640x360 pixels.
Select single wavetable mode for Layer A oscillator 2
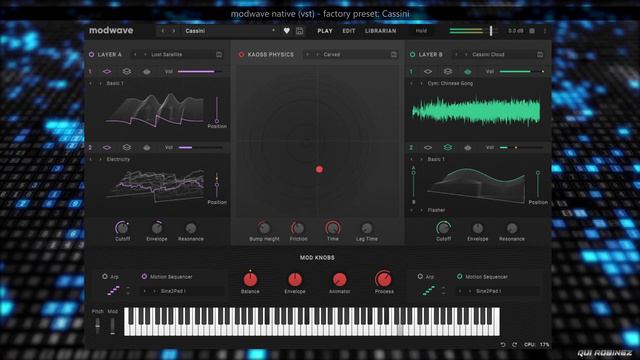coord(107,147)
